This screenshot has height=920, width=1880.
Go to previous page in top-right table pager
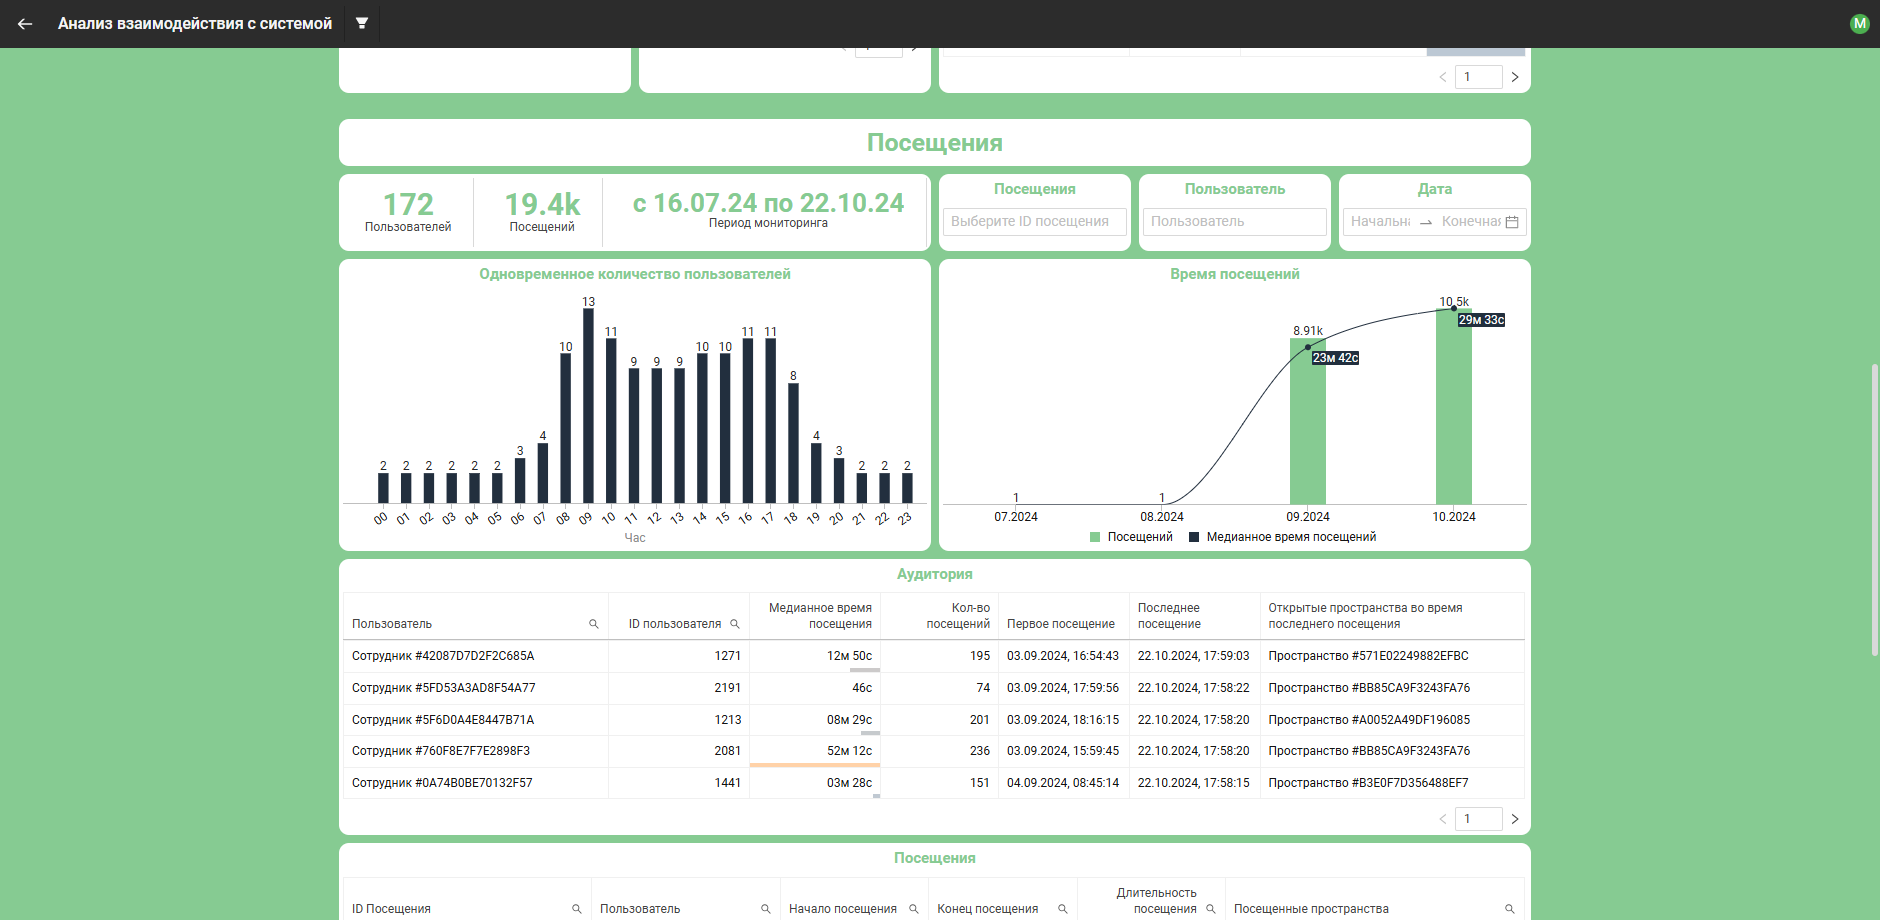point(1443,77)
